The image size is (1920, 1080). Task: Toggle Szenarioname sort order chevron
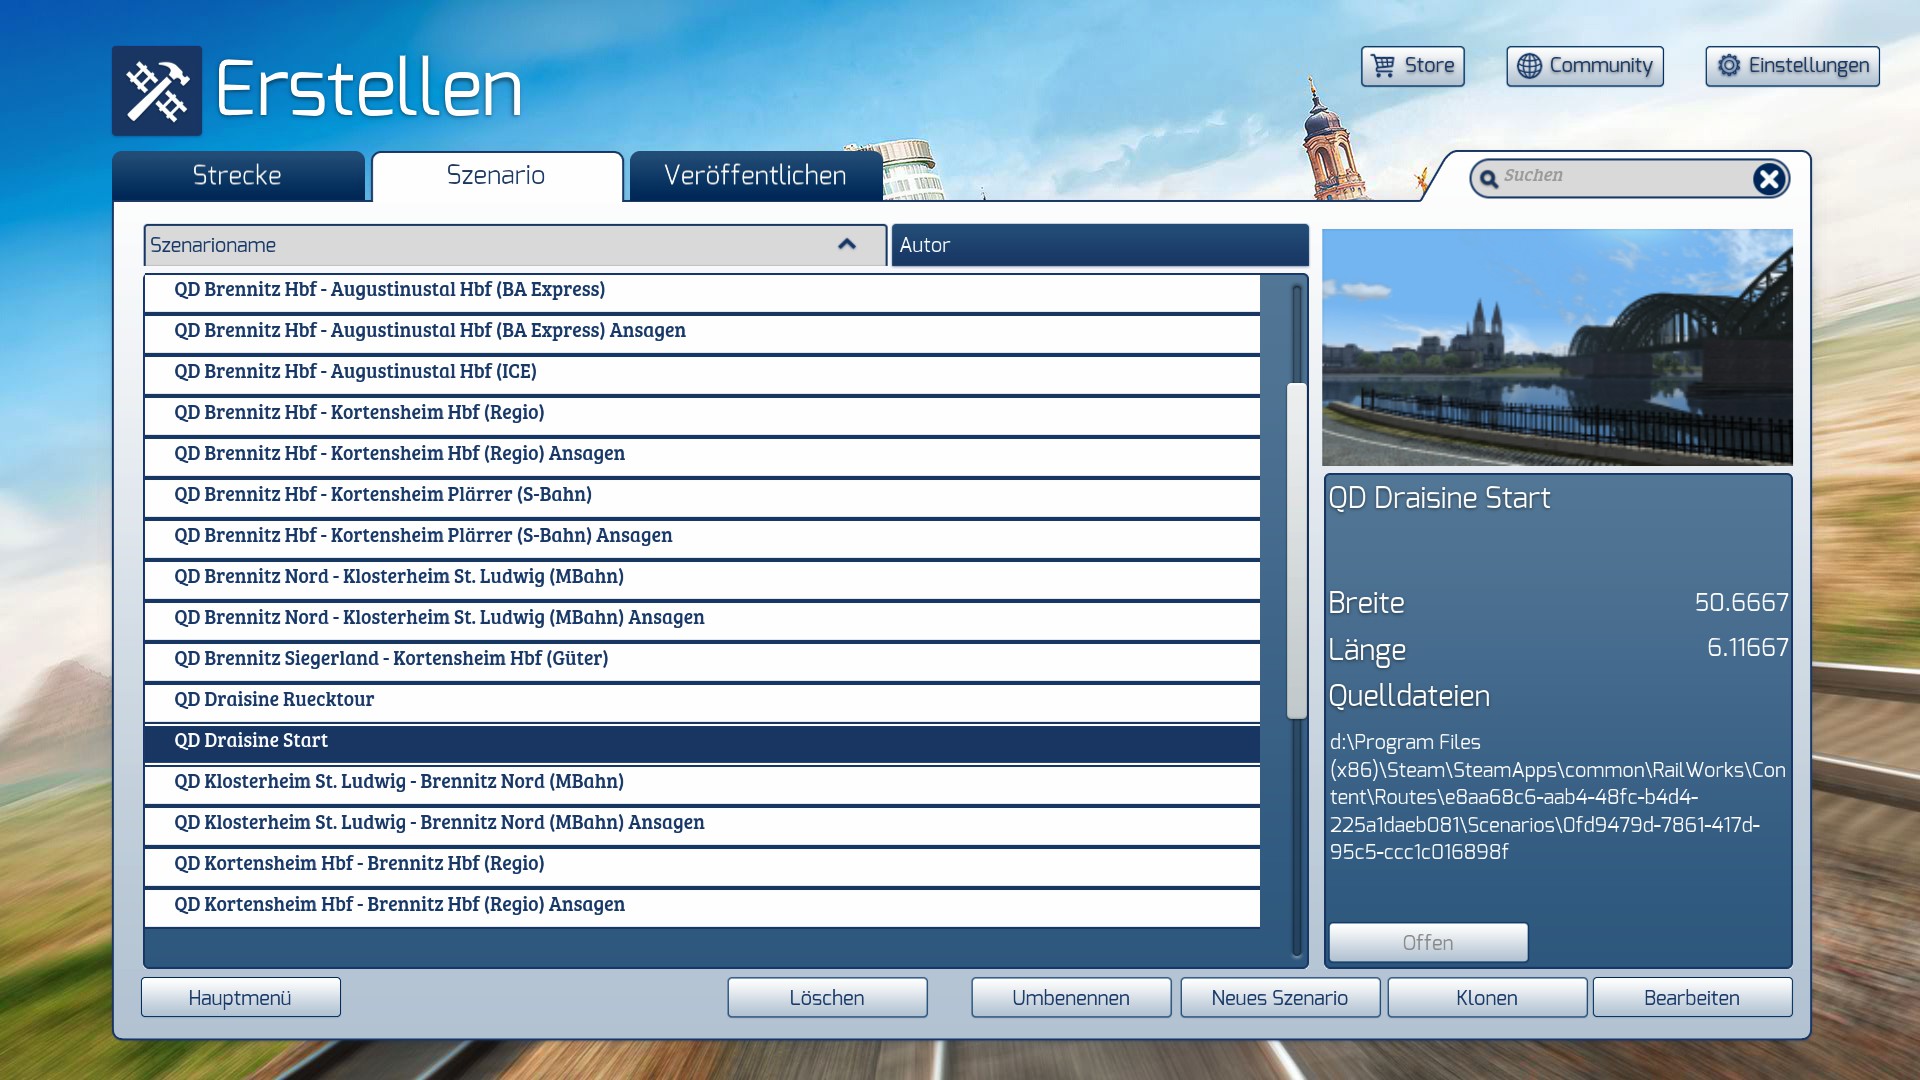847,245
